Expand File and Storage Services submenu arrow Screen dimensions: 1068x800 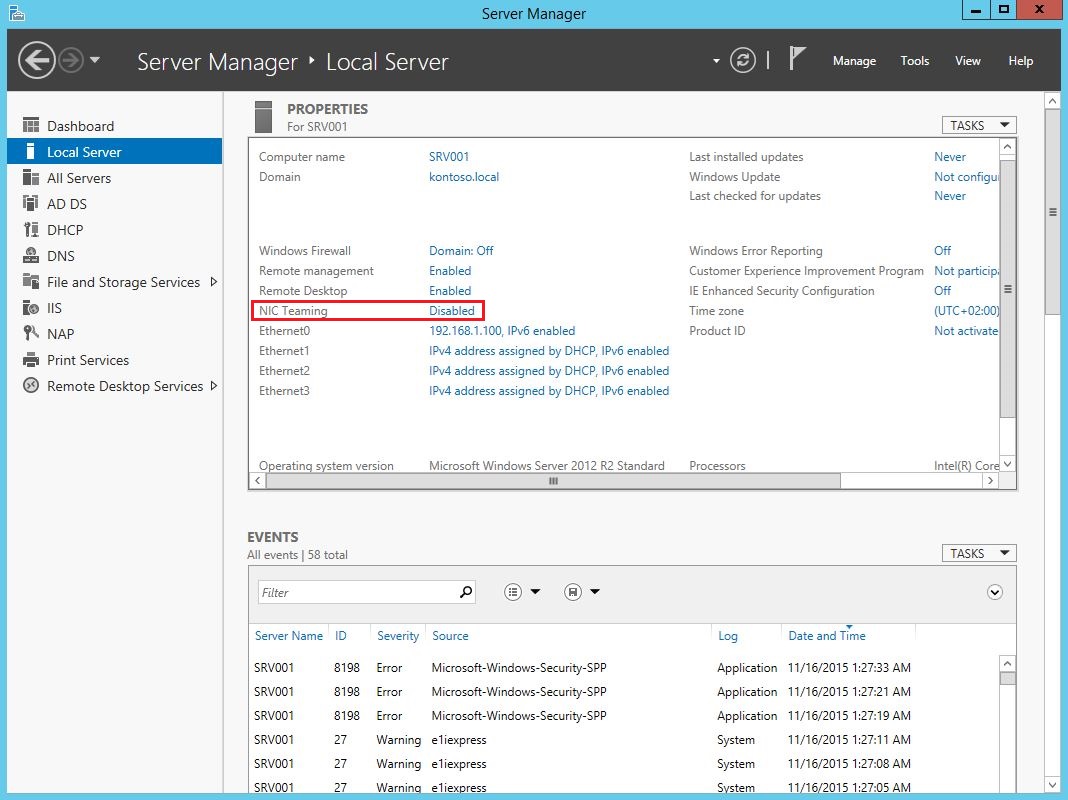click(x=213, y=282)
